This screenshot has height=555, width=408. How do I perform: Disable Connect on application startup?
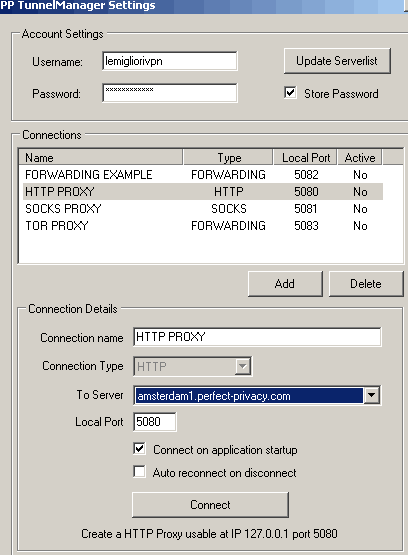[139, 449]
